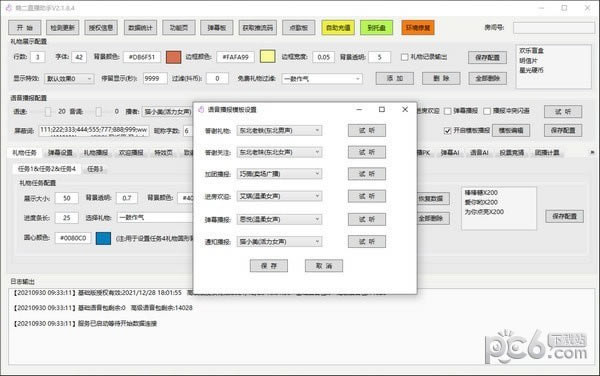The height and width of the screenshot is (376, 600).
Task: Click 试听 beside 答谢礼物 in dialog
Action: tap(367, 130)
